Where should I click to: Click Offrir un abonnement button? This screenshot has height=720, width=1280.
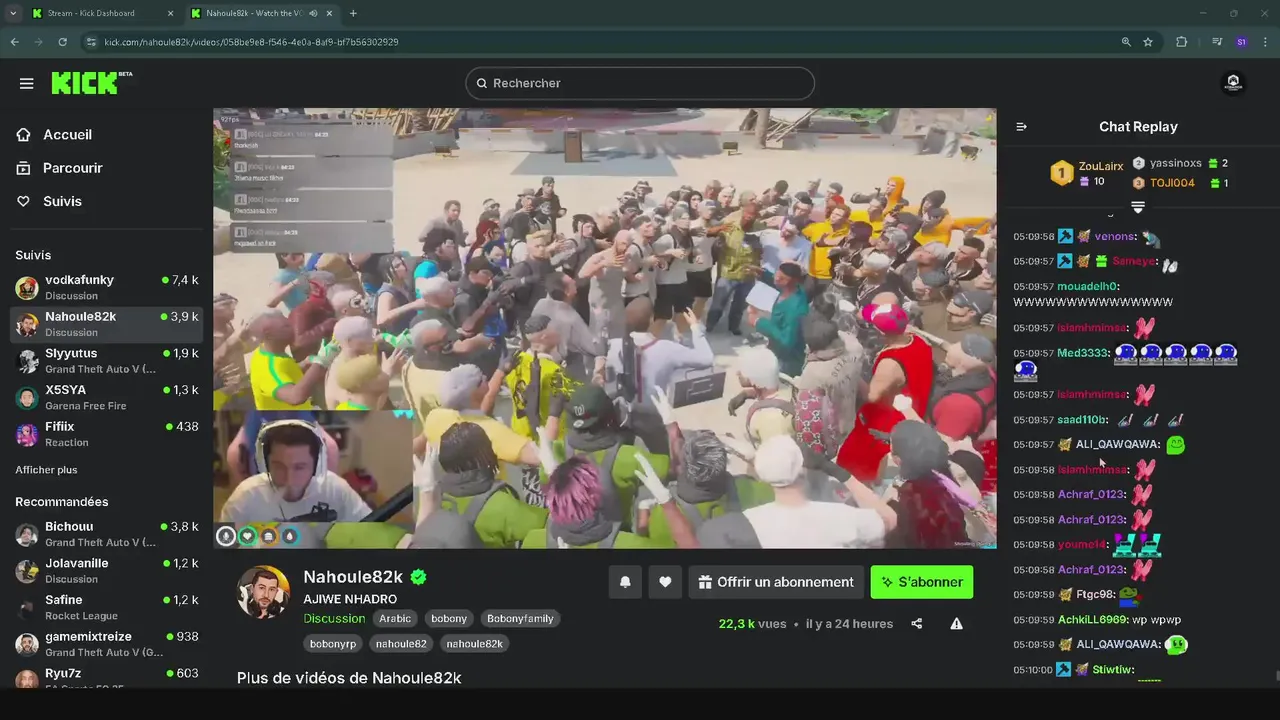pos(776,582)
